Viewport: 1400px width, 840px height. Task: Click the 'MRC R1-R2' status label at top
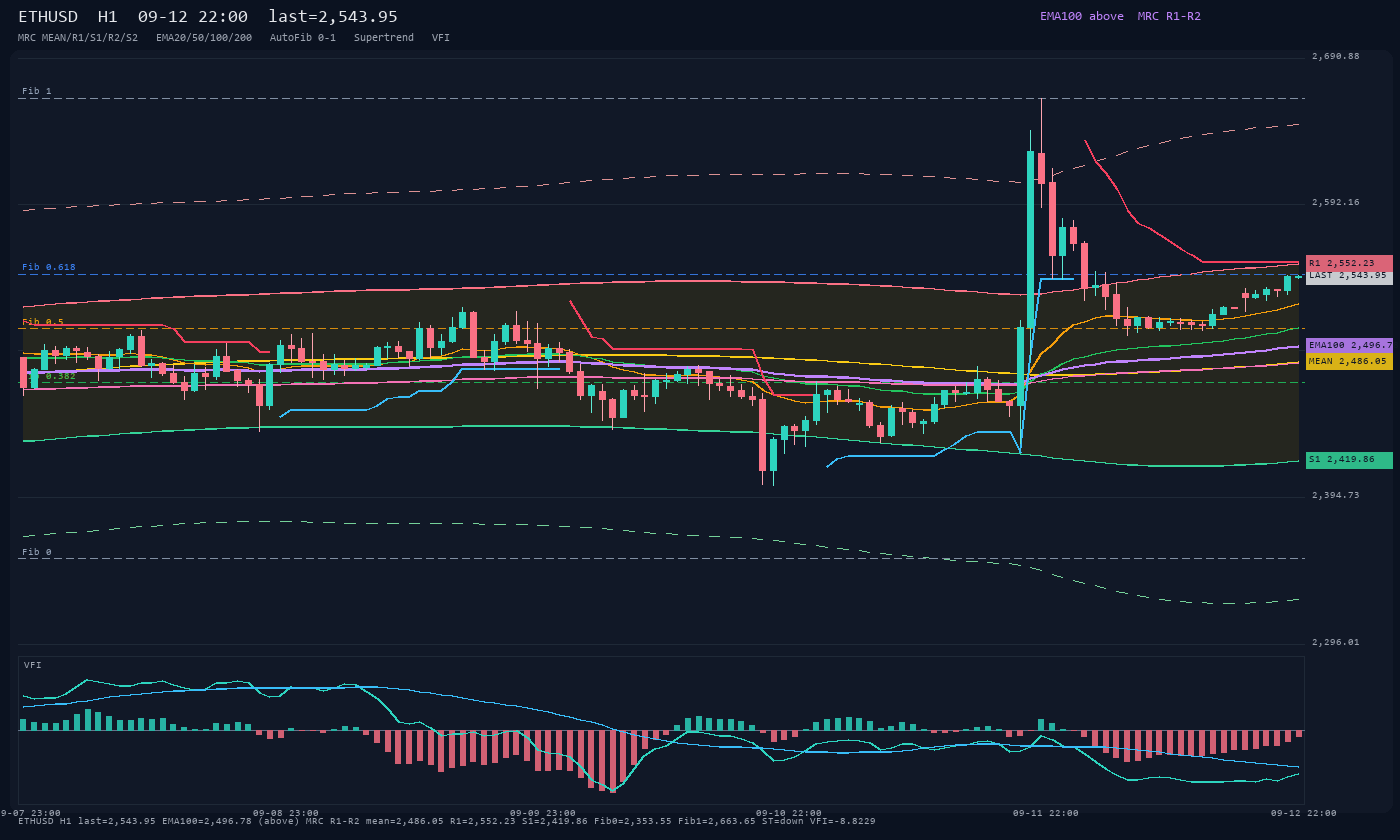[x=1169, y=16]
